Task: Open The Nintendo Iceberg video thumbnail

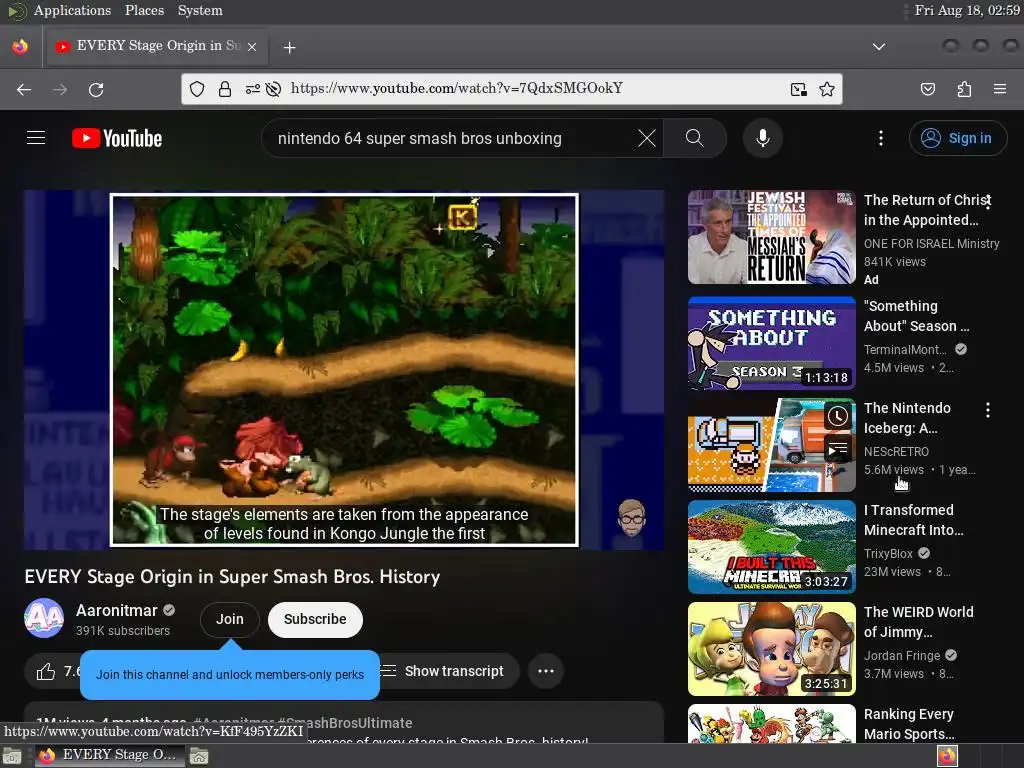Action: (x=772, y=445)
